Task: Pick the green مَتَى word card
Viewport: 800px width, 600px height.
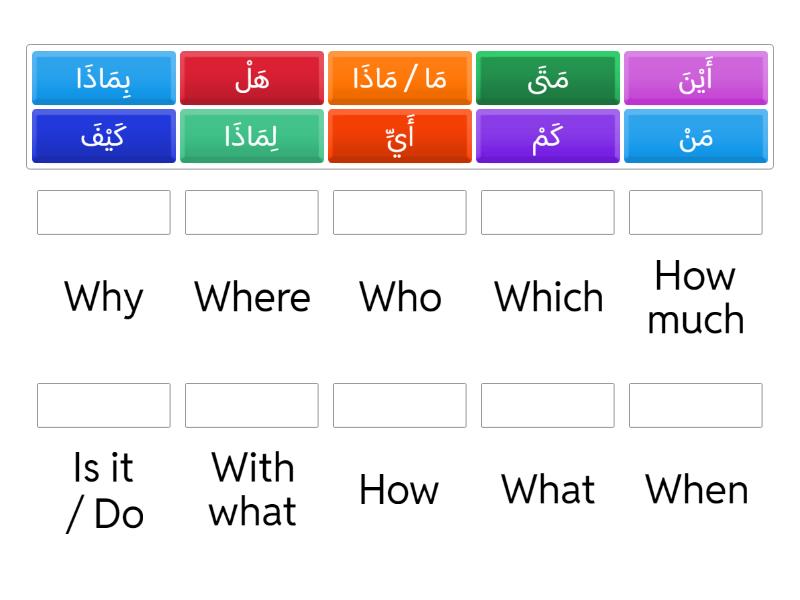Action: (x=548, y=79)
